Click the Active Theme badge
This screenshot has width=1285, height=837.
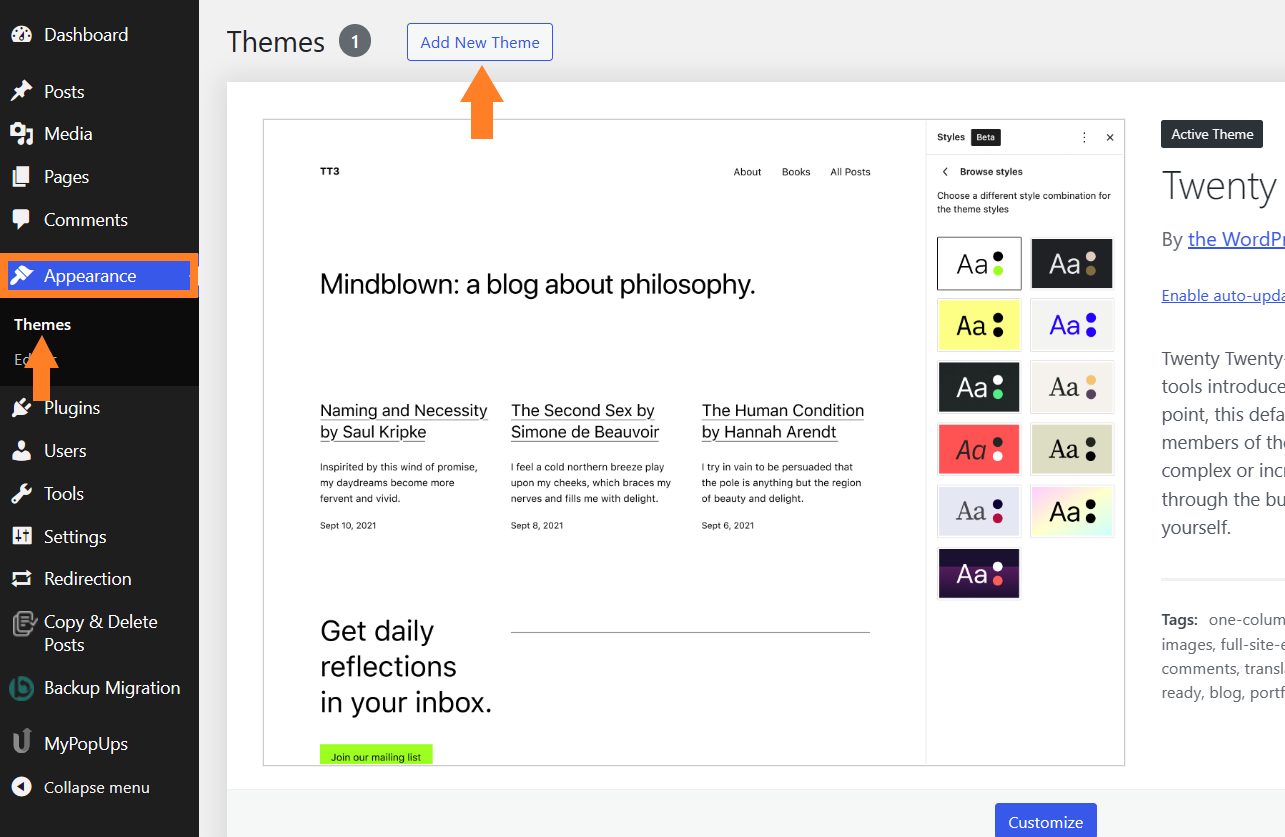pos(1212,134)
